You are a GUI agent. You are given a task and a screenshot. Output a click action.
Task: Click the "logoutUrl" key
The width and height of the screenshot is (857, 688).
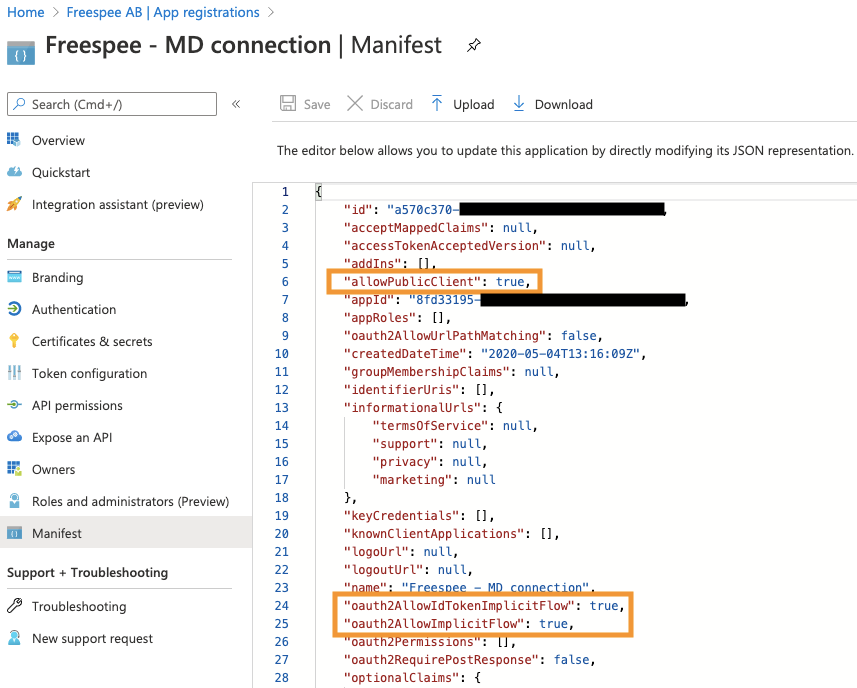(383, 569)
